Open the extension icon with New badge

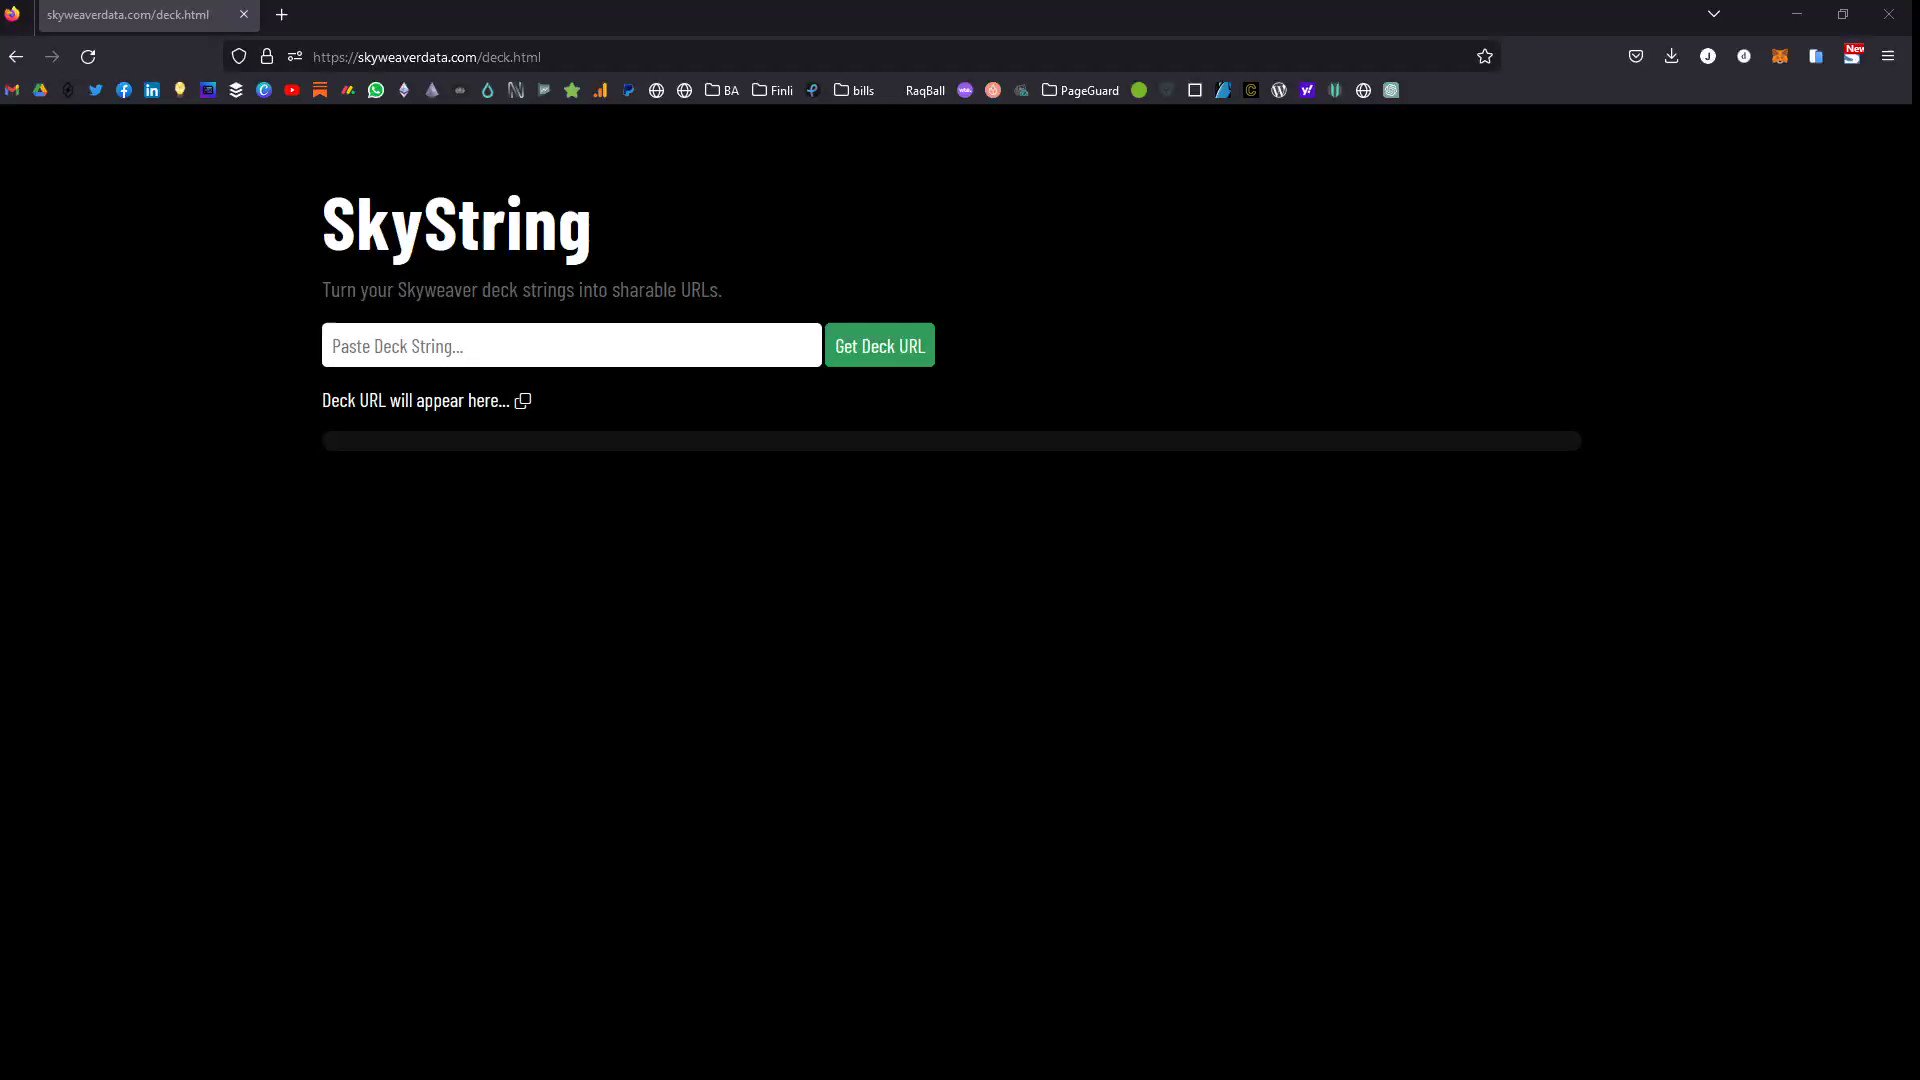1852,56
